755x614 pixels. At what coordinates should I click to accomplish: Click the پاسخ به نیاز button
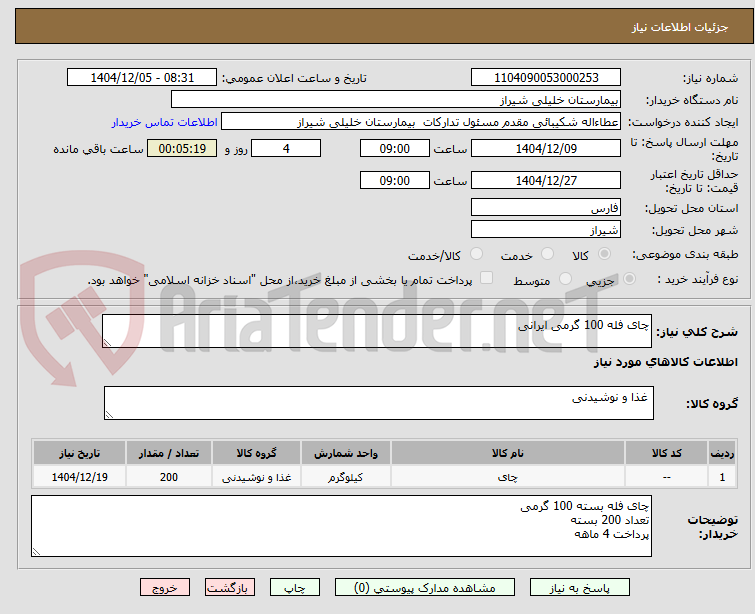tap(580, 588)
